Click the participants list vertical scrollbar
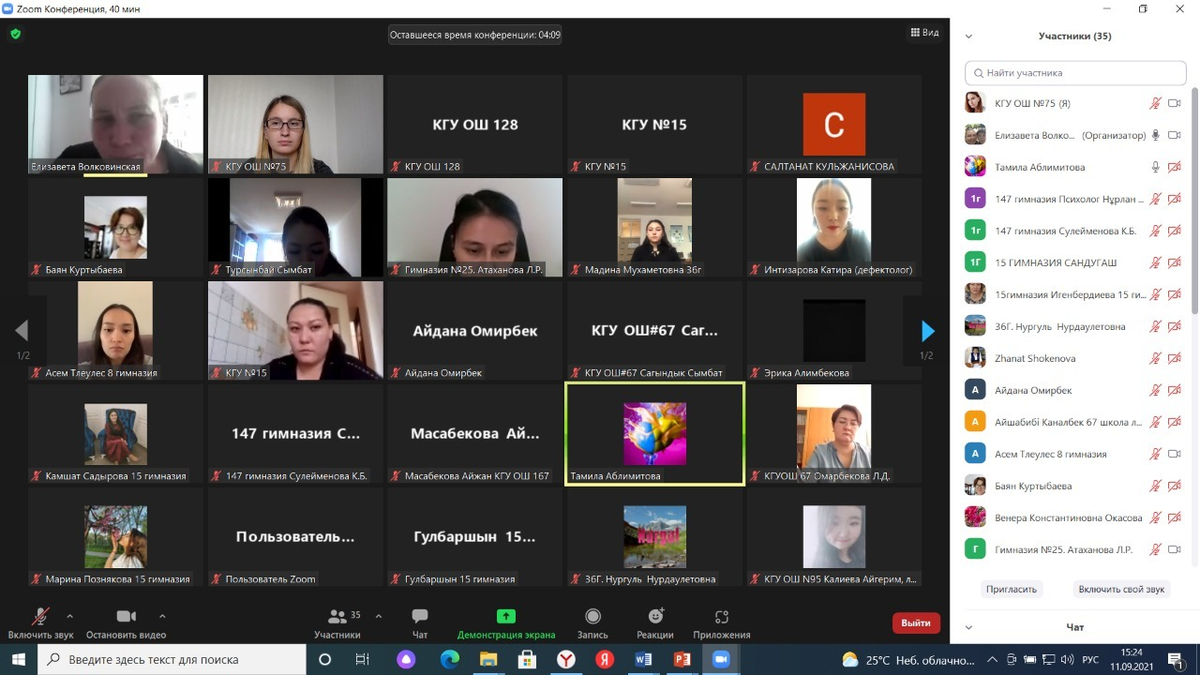 click(1193, 200)
